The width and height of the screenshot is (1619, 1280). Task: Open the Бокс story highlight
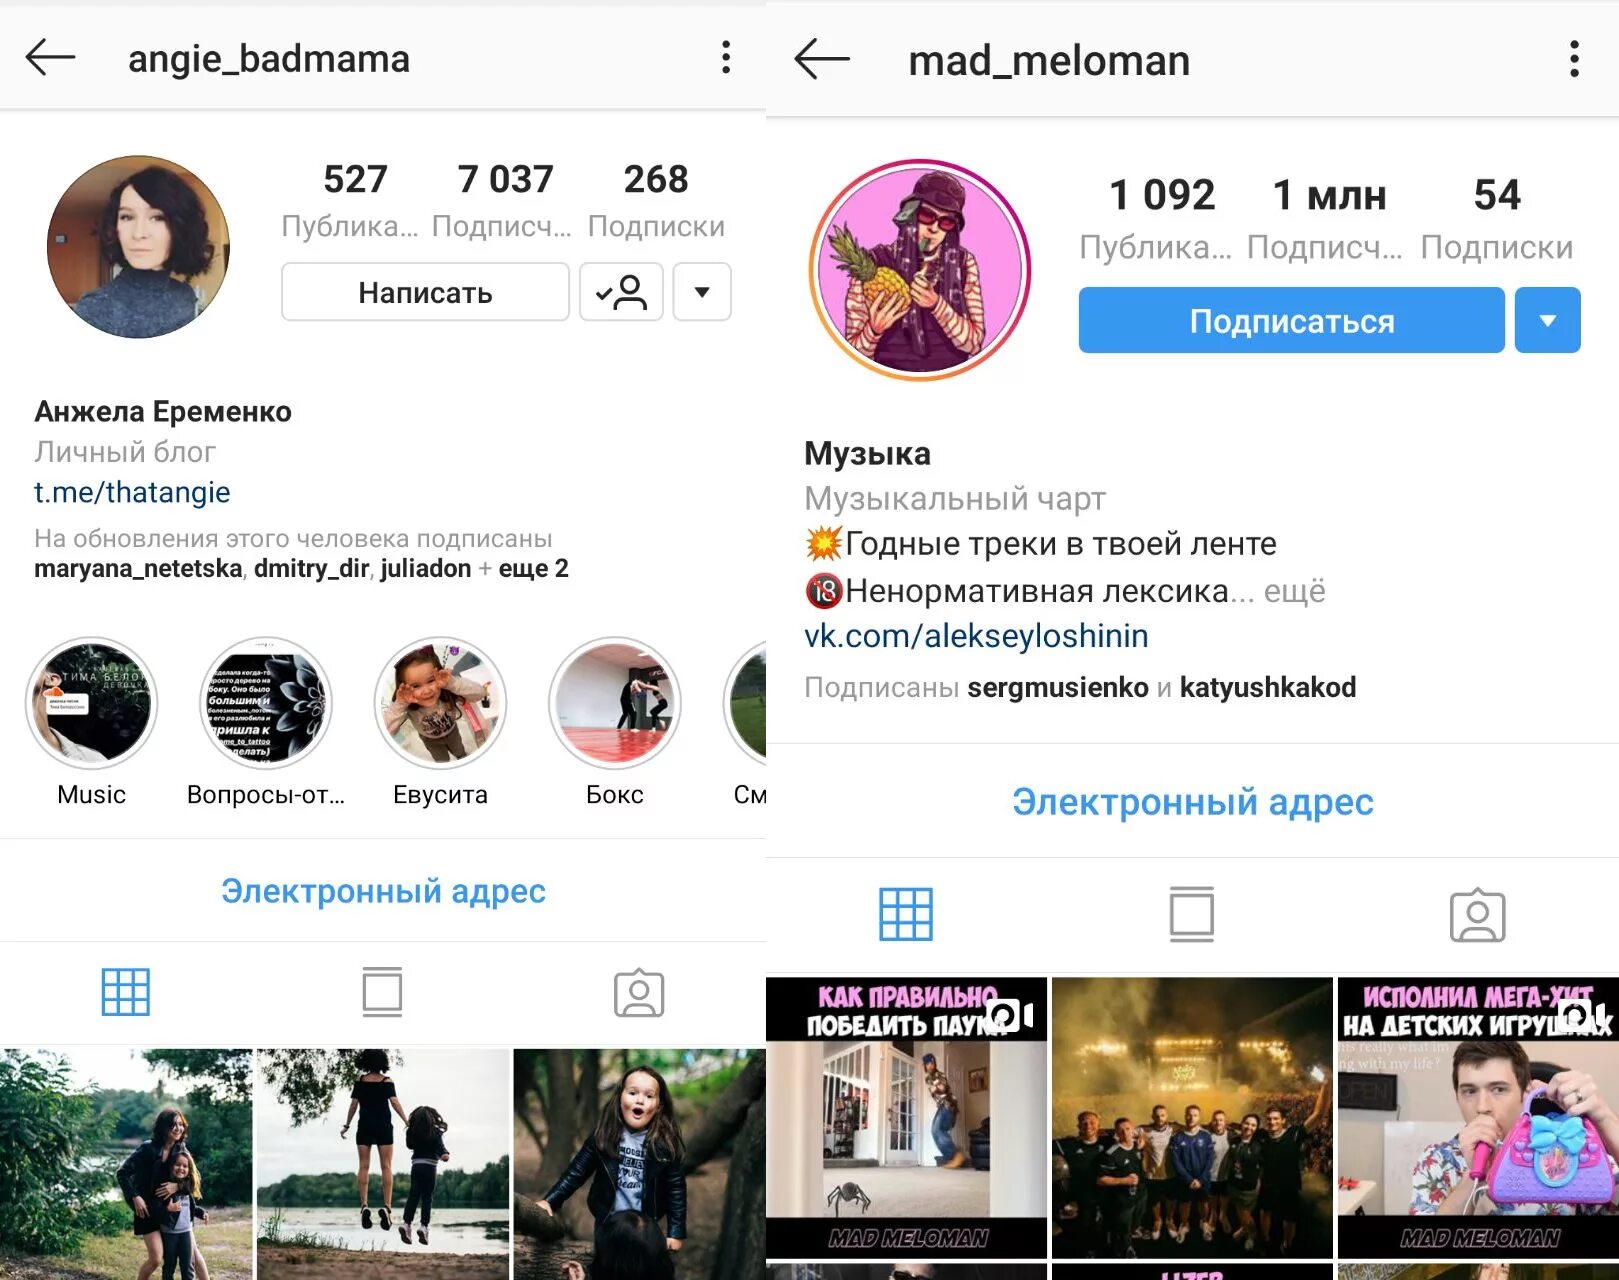(x=614, y=722)
